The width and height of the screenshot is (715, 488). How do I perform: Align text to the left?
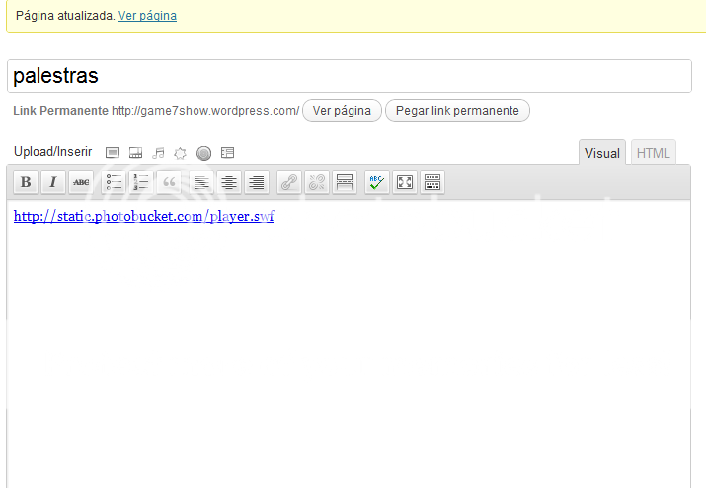coord(201,182)
